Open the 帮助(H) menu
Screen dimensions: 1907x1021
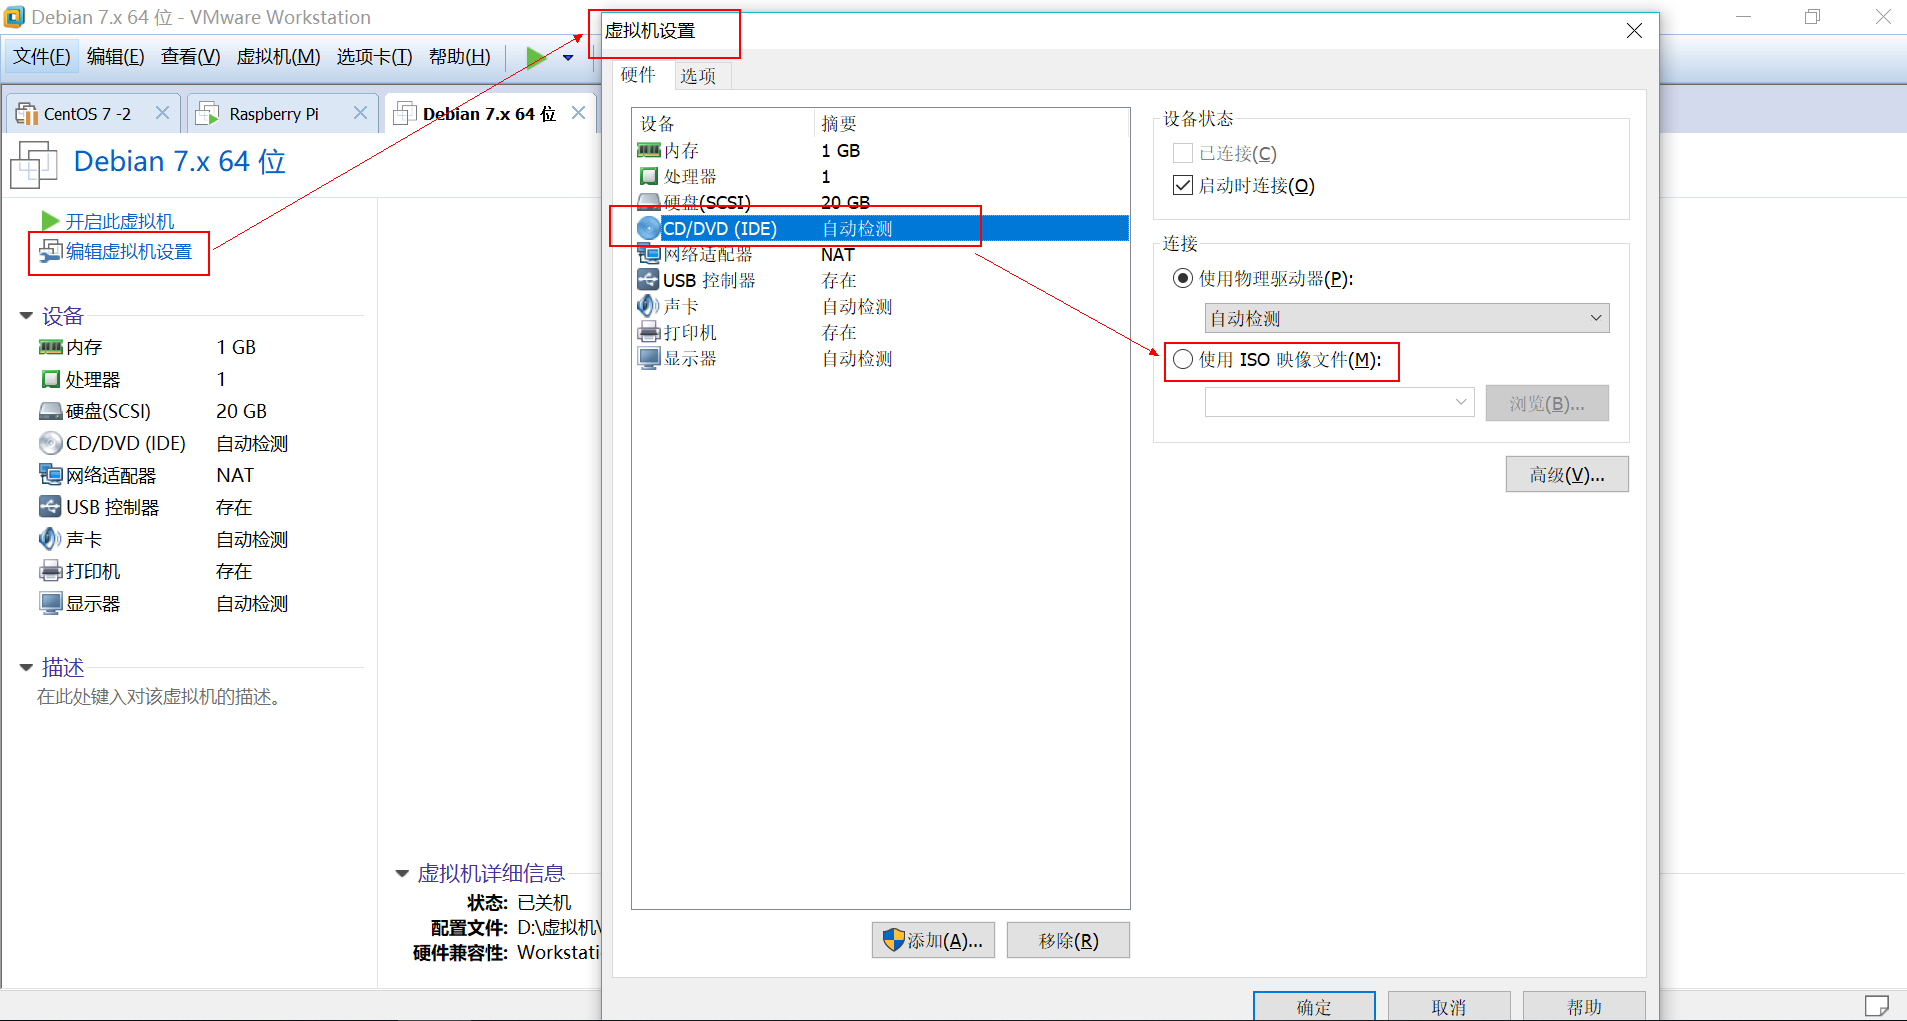tap(460, 57)
